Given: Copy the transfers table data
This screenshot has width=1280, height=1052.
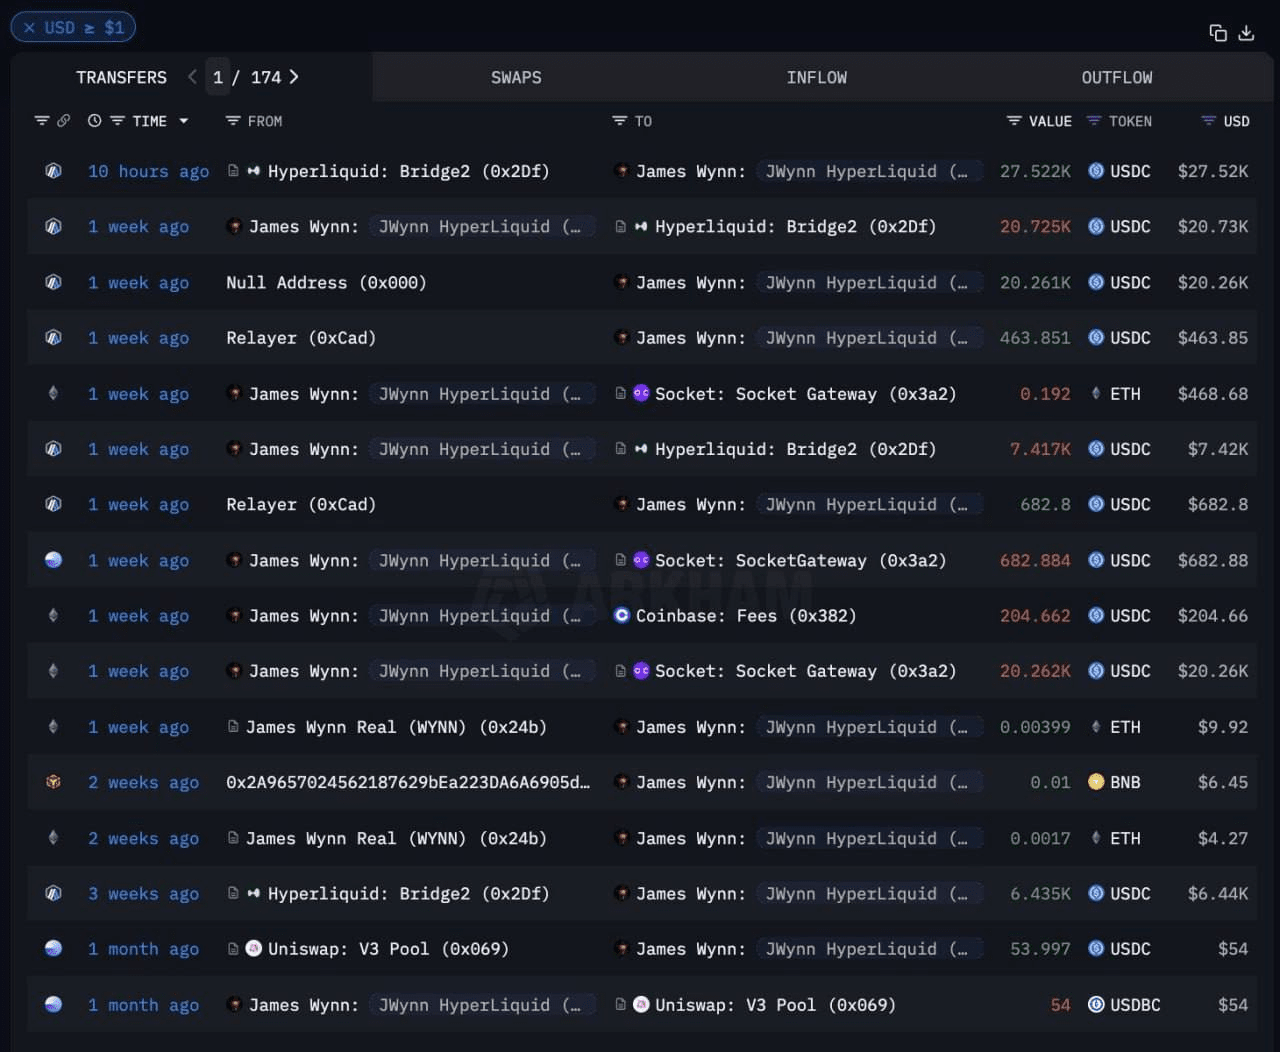Looking at the screenshot, I should [x=1218, y=33].
